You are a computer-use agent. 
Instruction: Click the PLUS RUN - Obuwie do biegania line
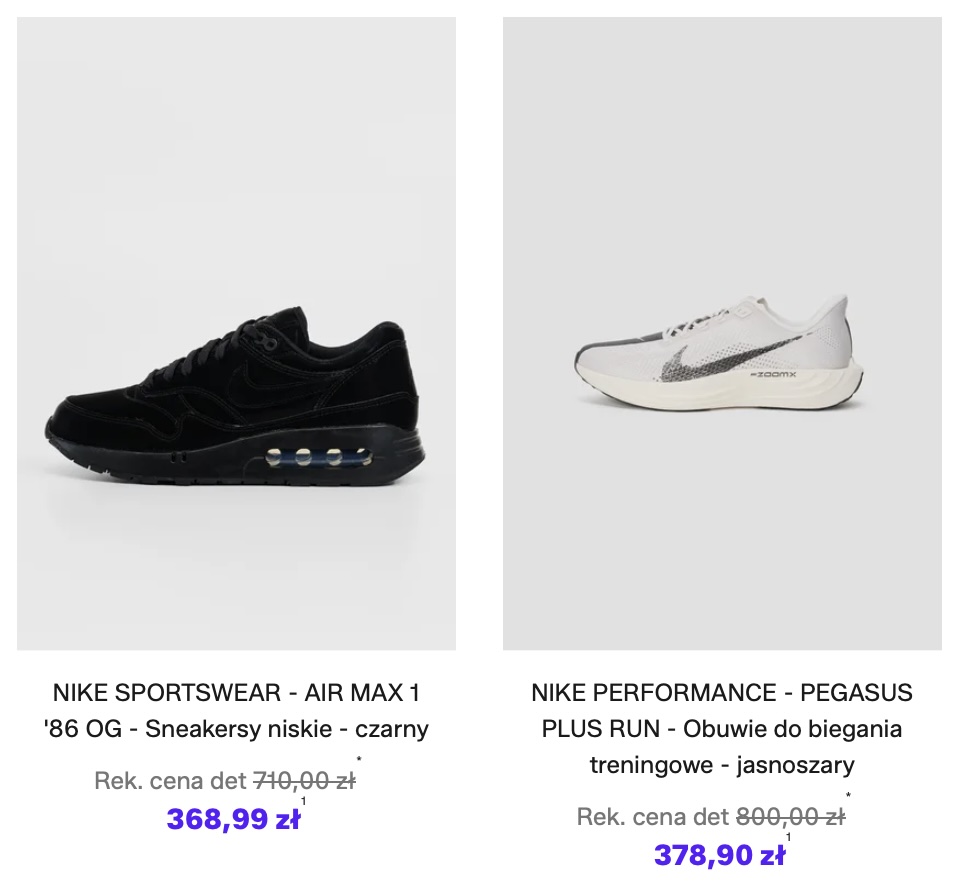tap(722, 729)
